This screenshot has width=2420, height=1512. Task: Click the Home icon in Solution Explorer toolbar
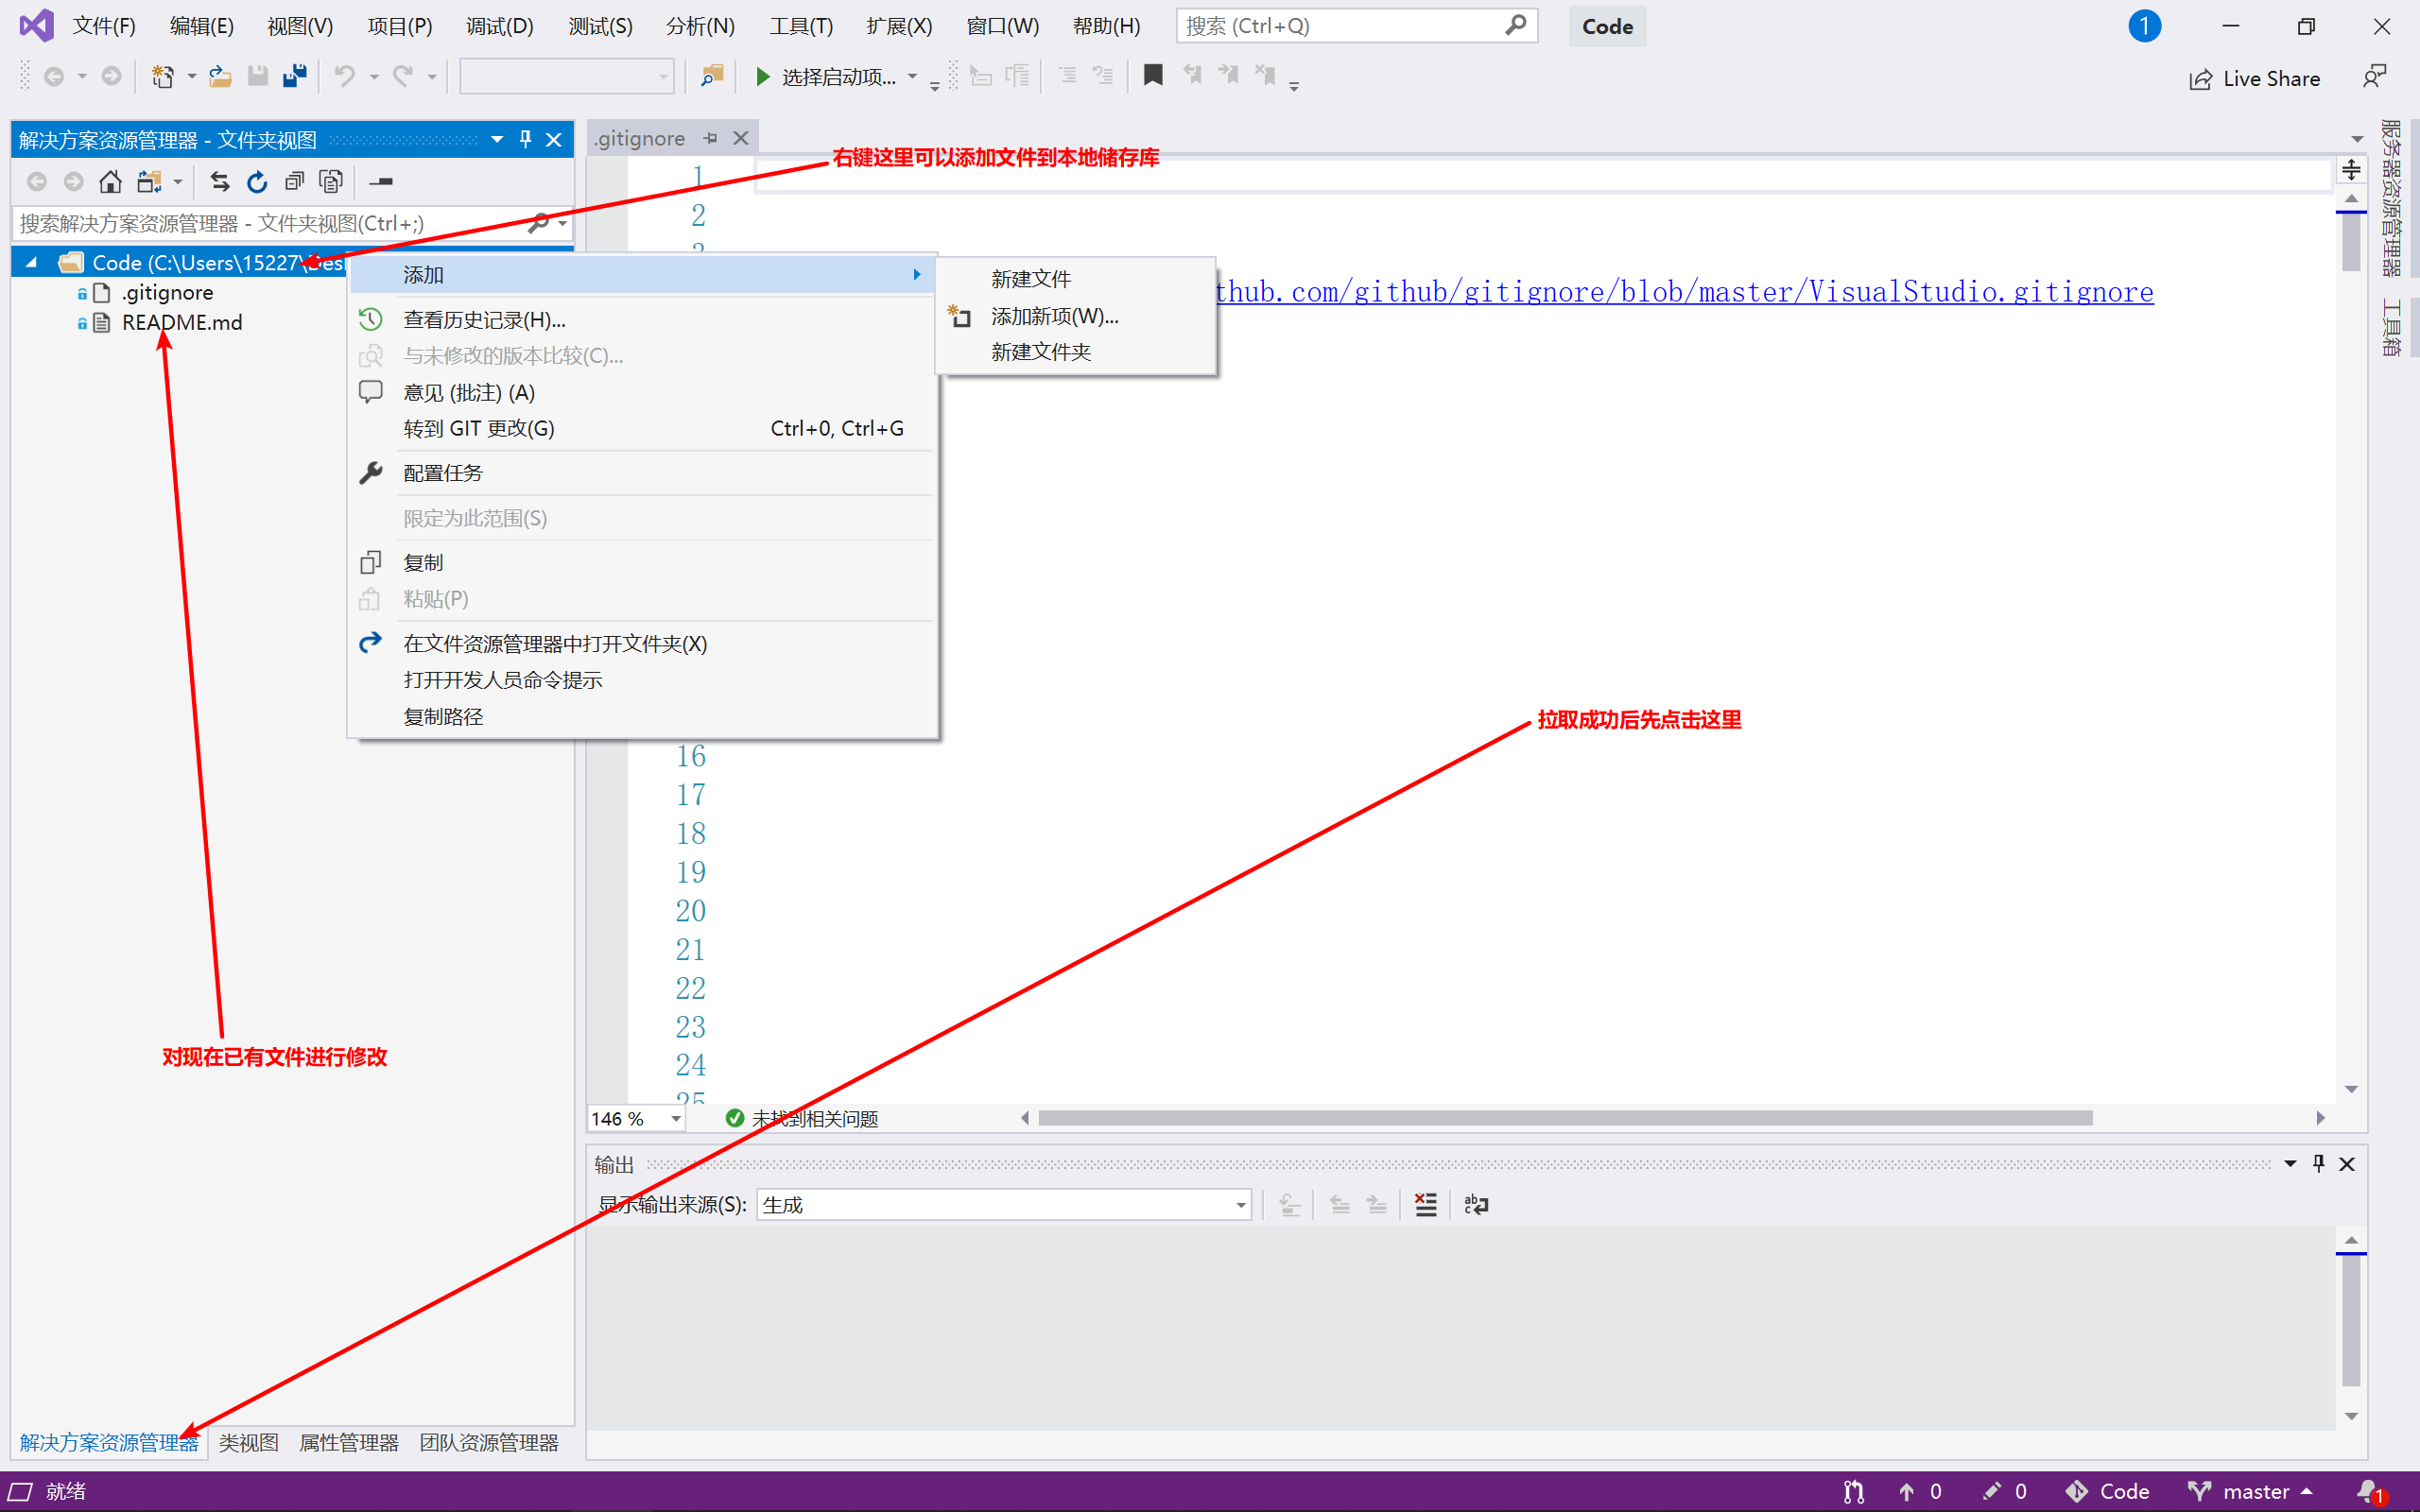(x=111, y=181)
